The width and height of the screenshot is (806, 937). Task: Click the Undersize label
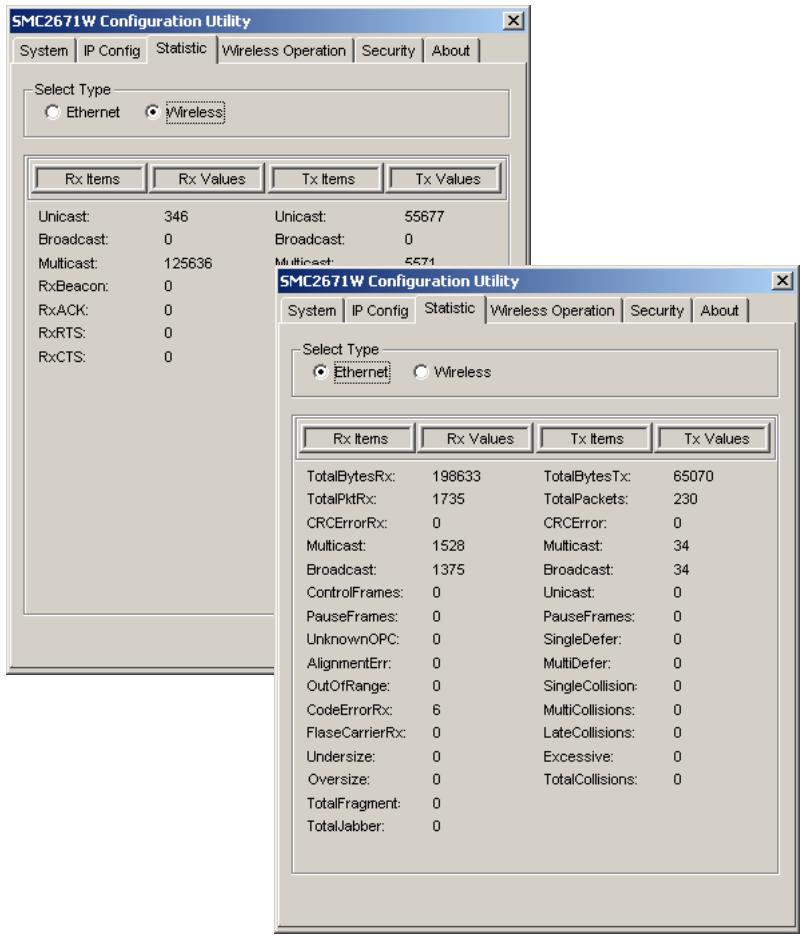341,757
